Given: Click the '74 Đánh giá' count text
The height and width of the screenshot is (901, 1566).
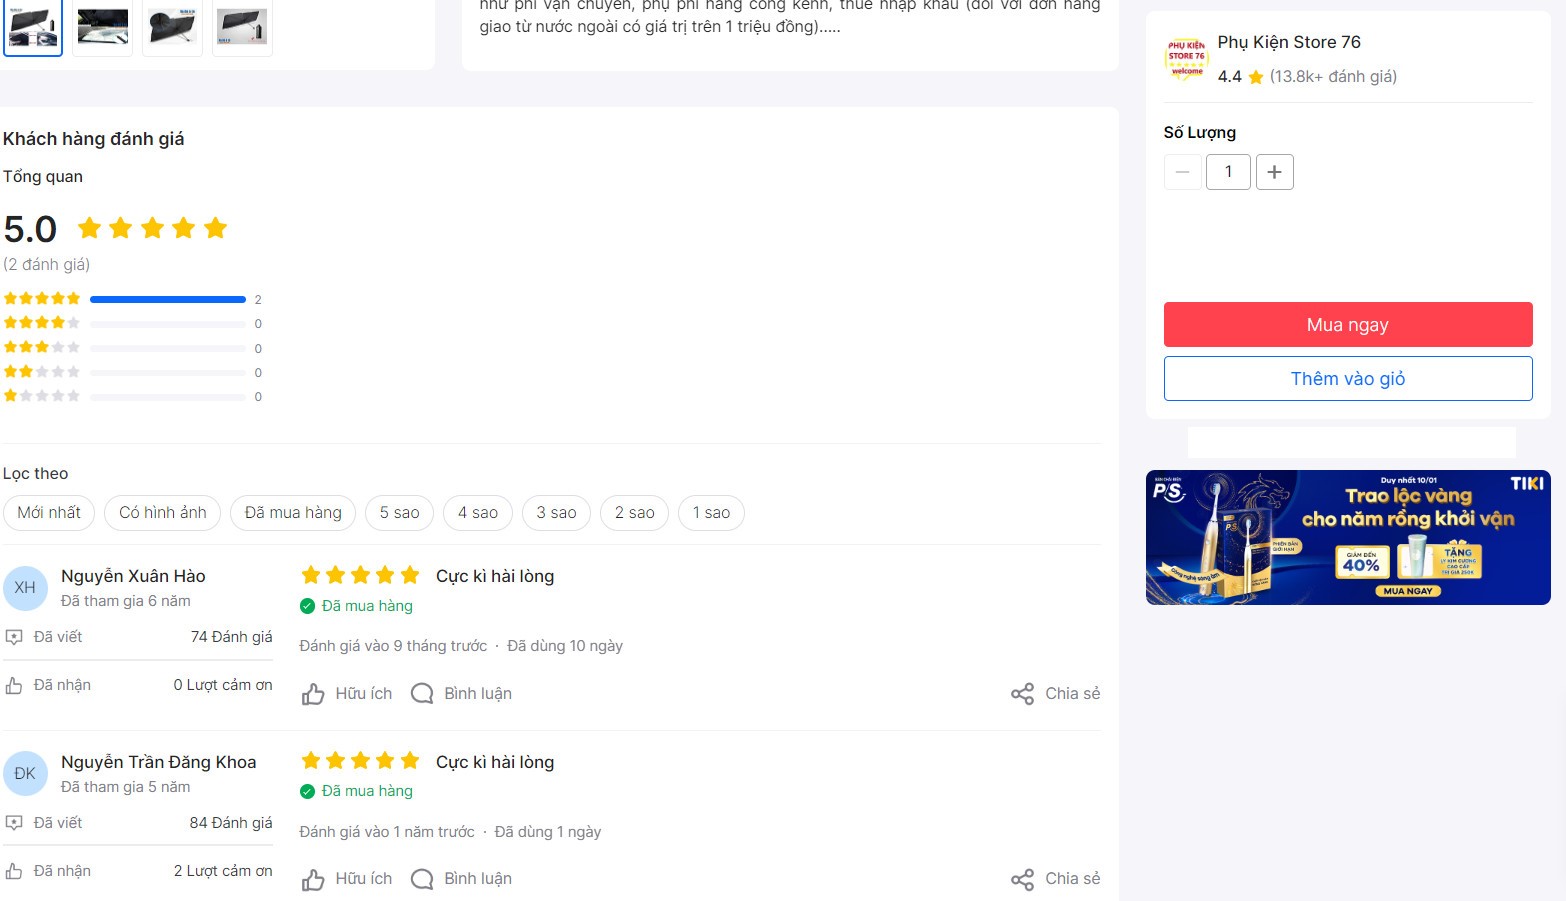Looking at the screenshot, I should 232,637.
